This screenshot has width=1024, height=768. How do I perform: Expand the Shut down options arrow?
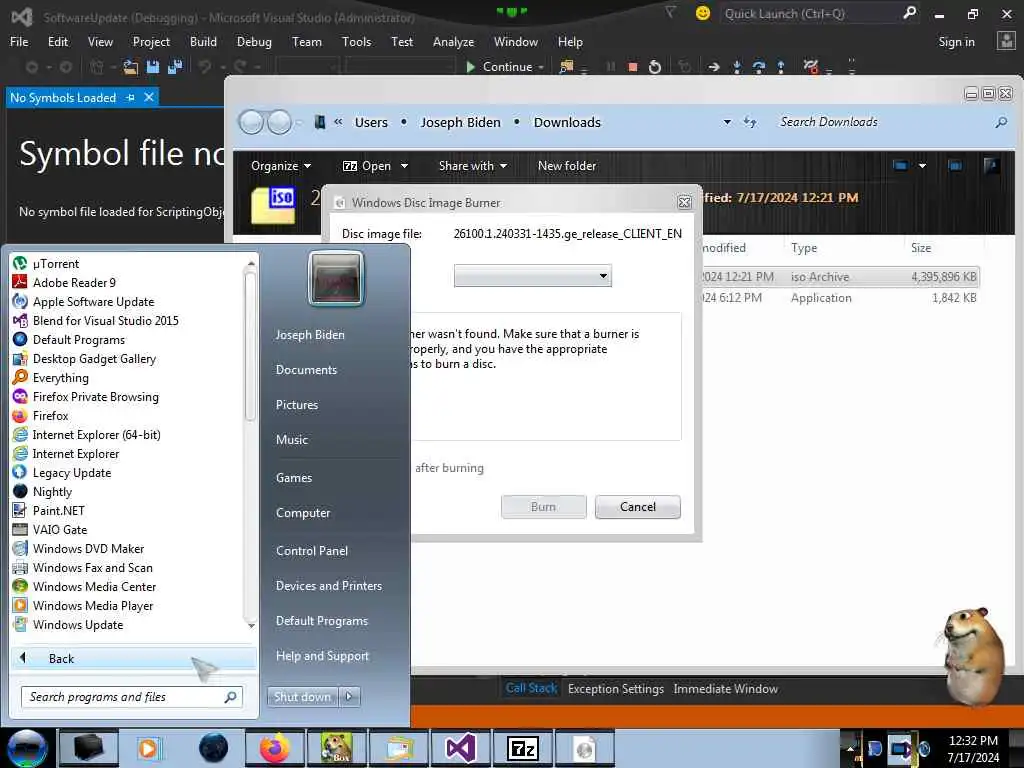[349, 696]
